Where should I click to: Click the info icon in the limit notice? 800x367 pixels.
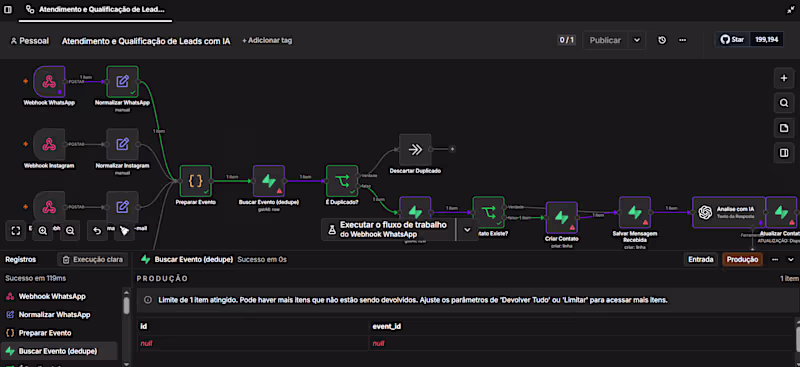(x=147, y=300)
